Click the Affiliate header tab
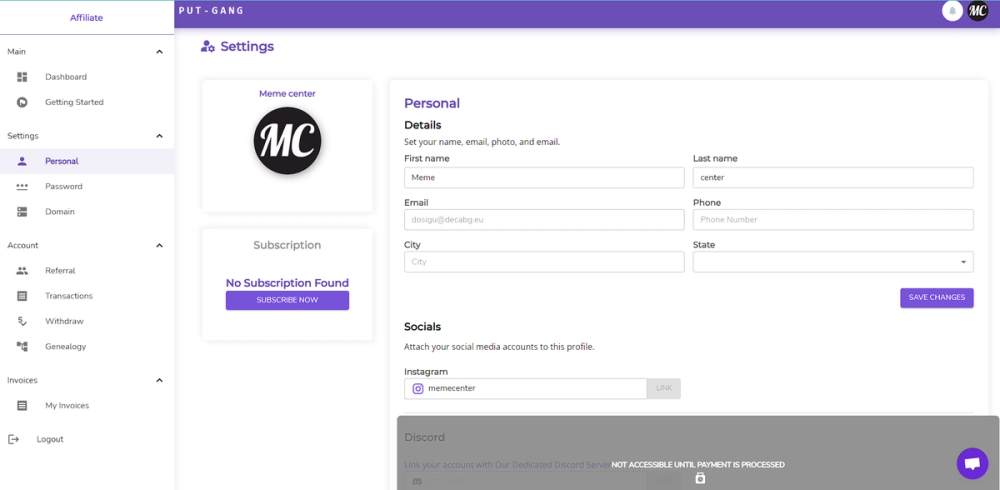The height and width of the screenshot is (490, 1000). tap(87, 18)
